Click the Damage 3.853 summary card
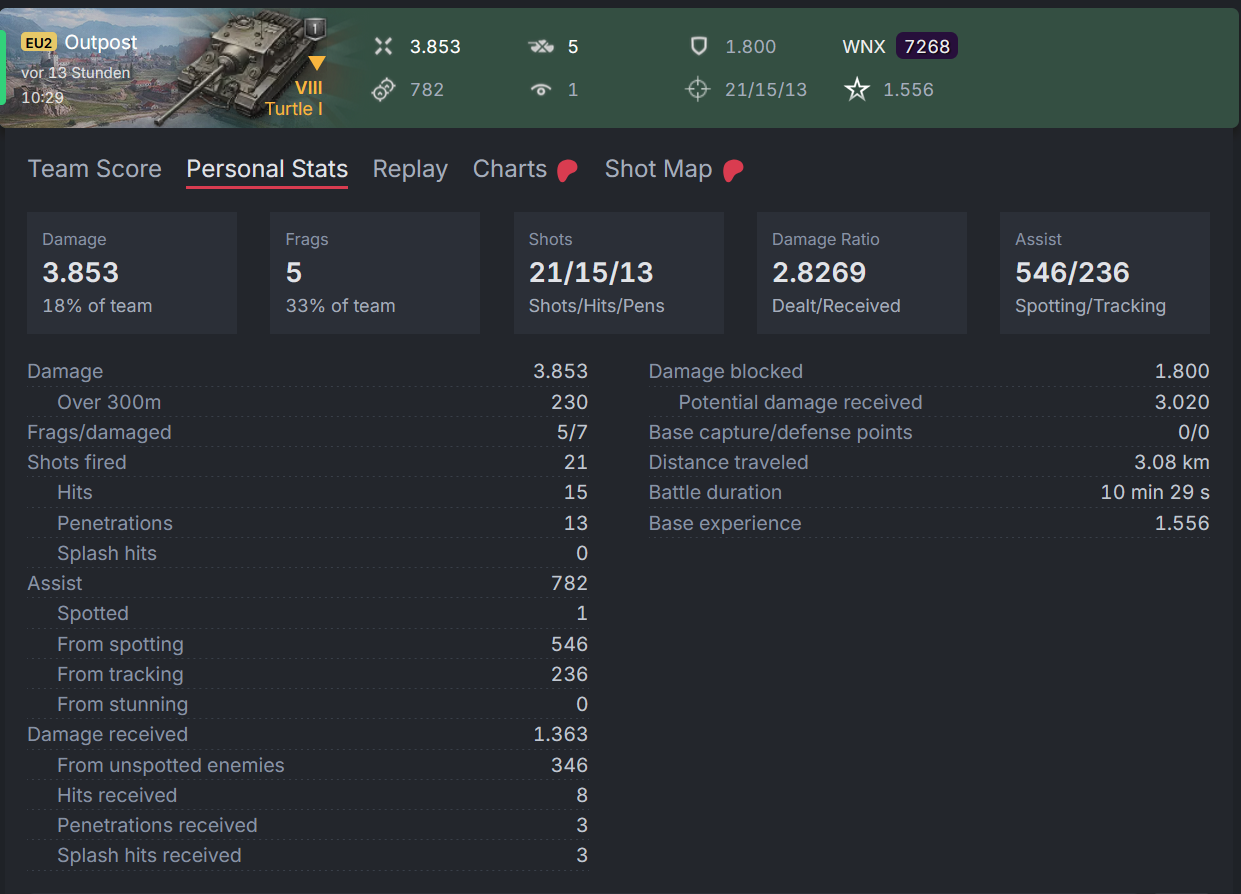This screenshot has width=1241, height=894. tap(132, 273)
